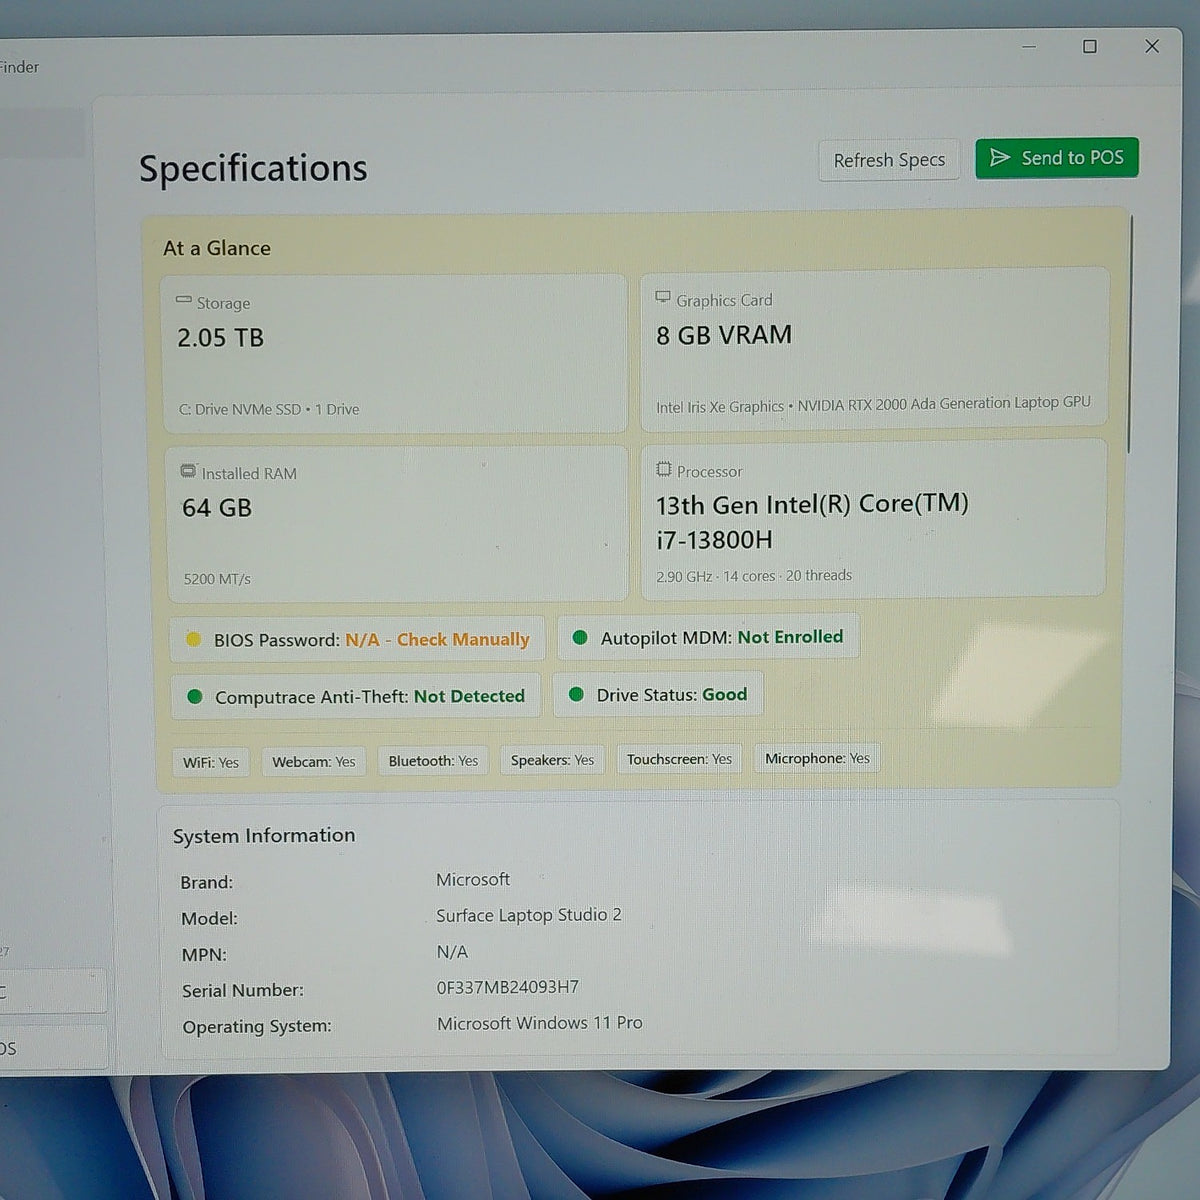Click the green Autopilot MDM status dot
The height and width of the screenshot is (1200, 1200).
[580, 637]
